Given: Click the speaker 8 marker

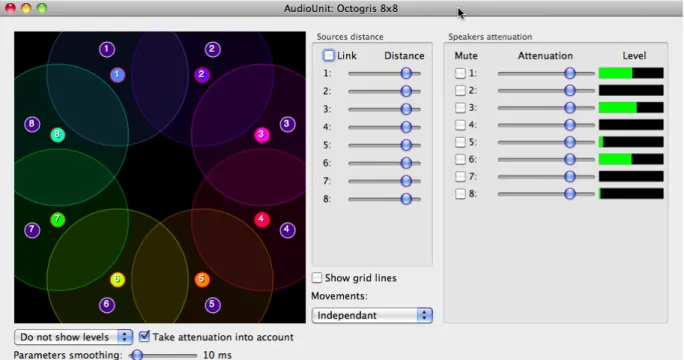Looking at the screenshot, I should [x=32, y=124].
